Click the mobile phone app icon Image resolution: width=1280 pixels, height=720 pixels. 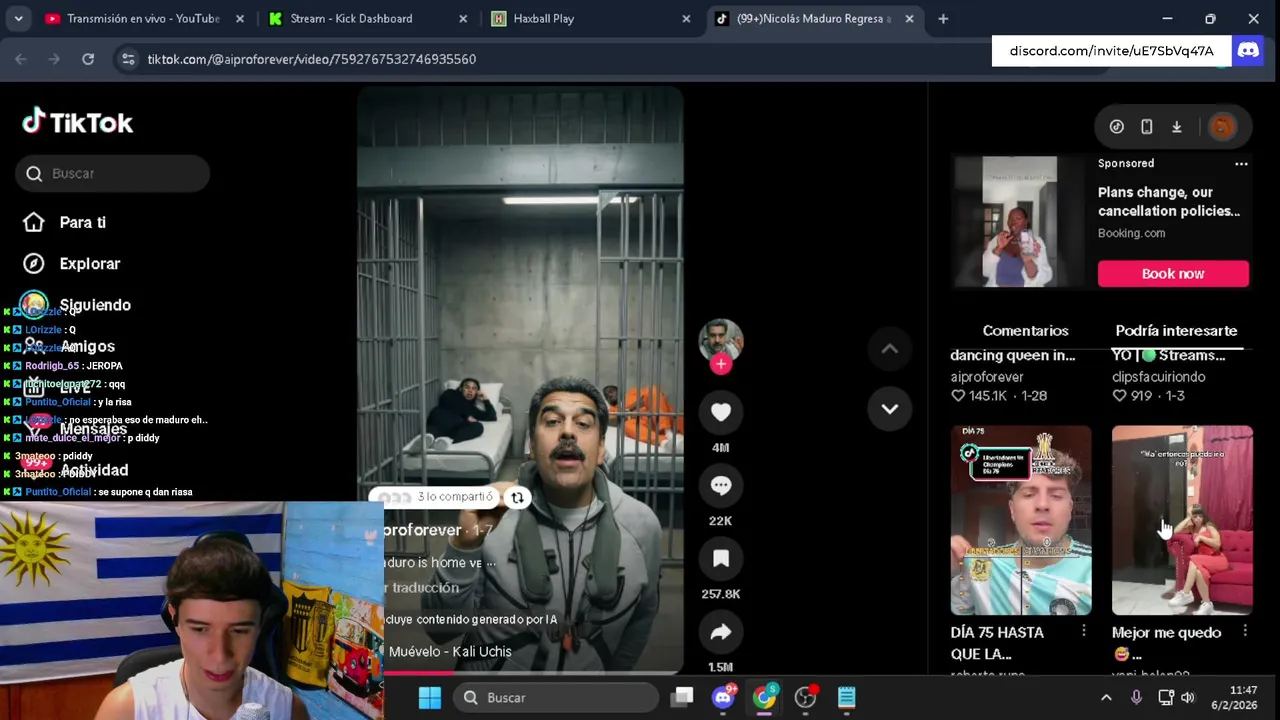point(1147,127)
